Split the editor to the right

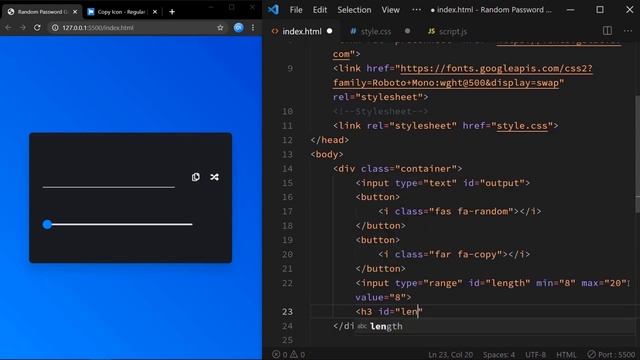[x=607, y=31]
